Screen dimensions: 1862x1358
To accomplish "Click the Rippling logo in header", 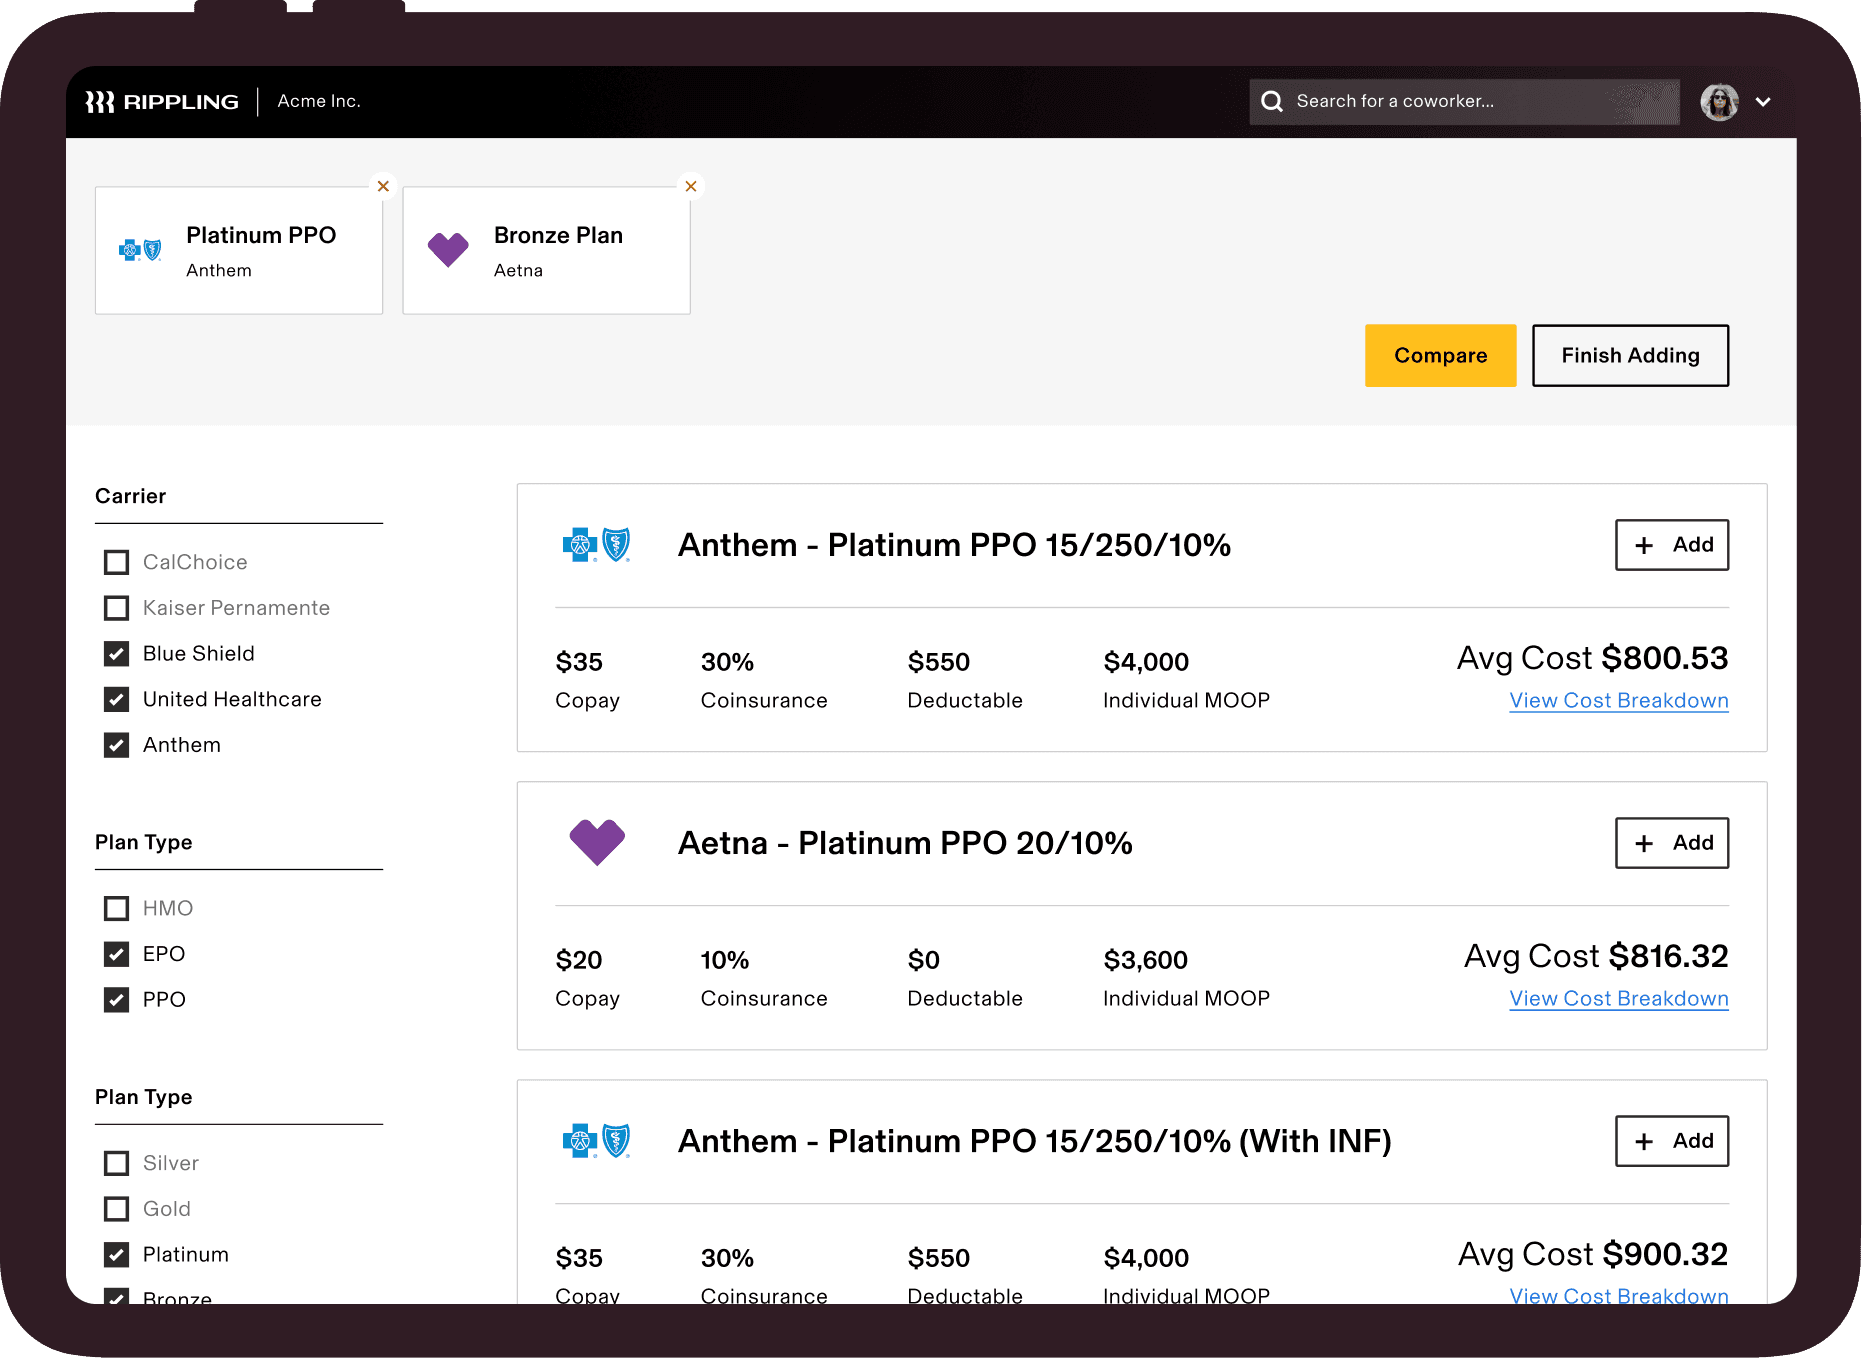I will [x=162, y=102].
